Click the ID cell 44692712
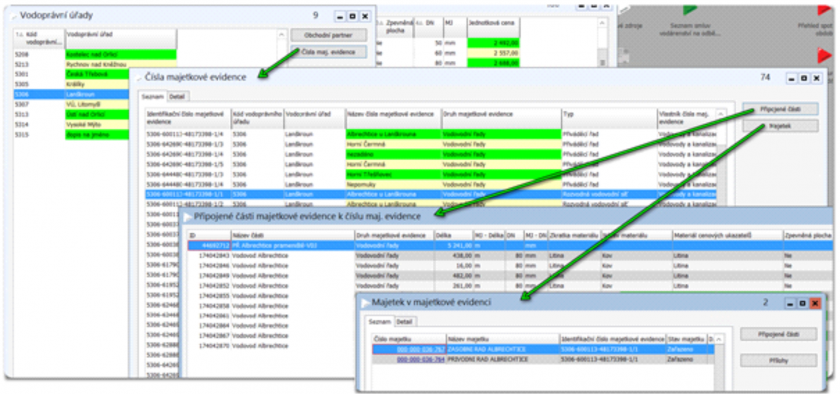The image size is (840, 394). pos(209,246)
